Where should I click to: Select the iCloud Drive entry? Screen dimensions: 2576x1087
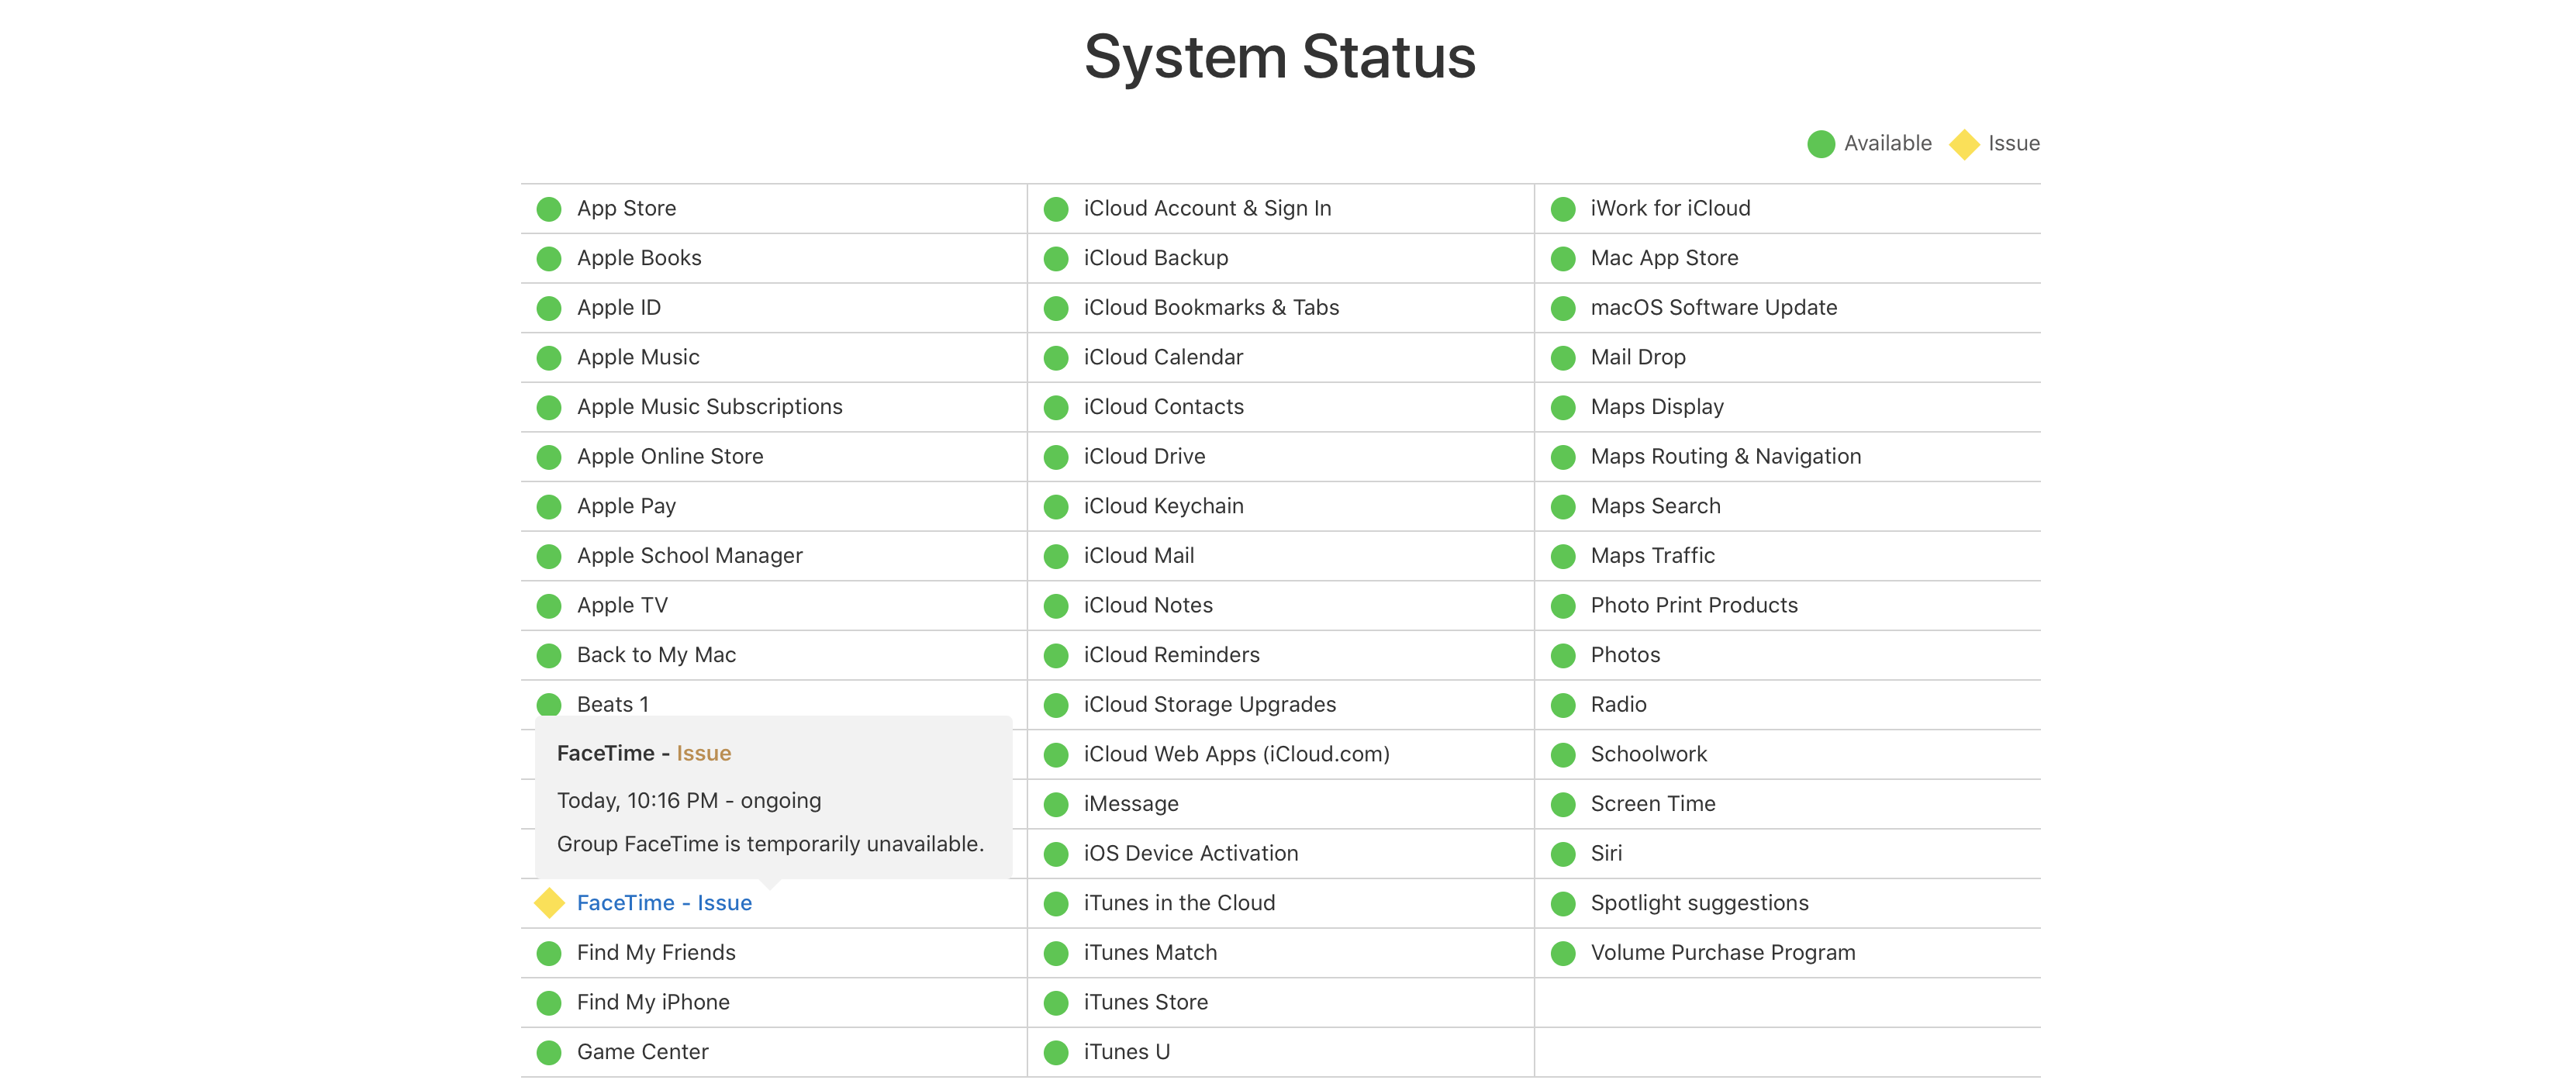tap(1144, 457)
